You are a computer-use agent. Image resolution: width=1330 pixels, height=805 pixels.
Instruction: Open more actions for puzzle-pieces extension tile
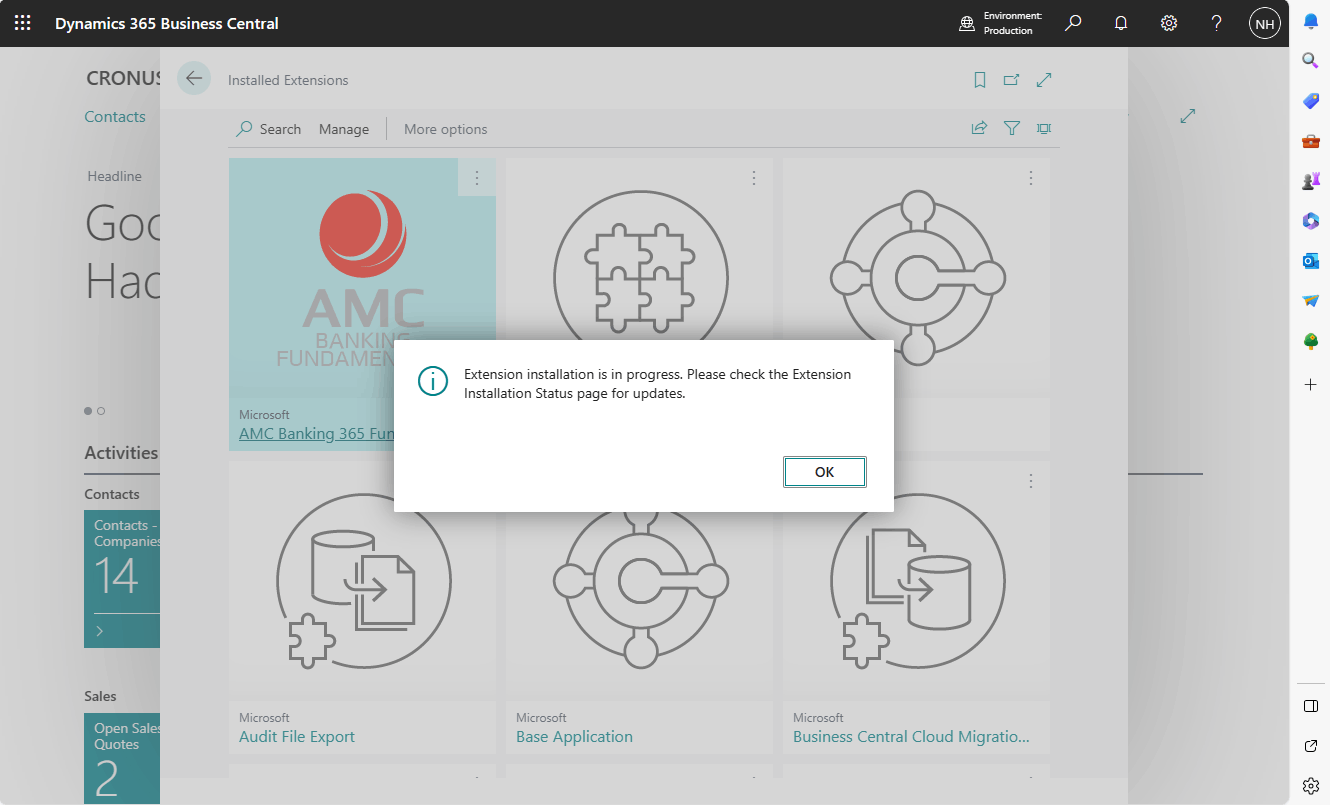coord(754,178)
